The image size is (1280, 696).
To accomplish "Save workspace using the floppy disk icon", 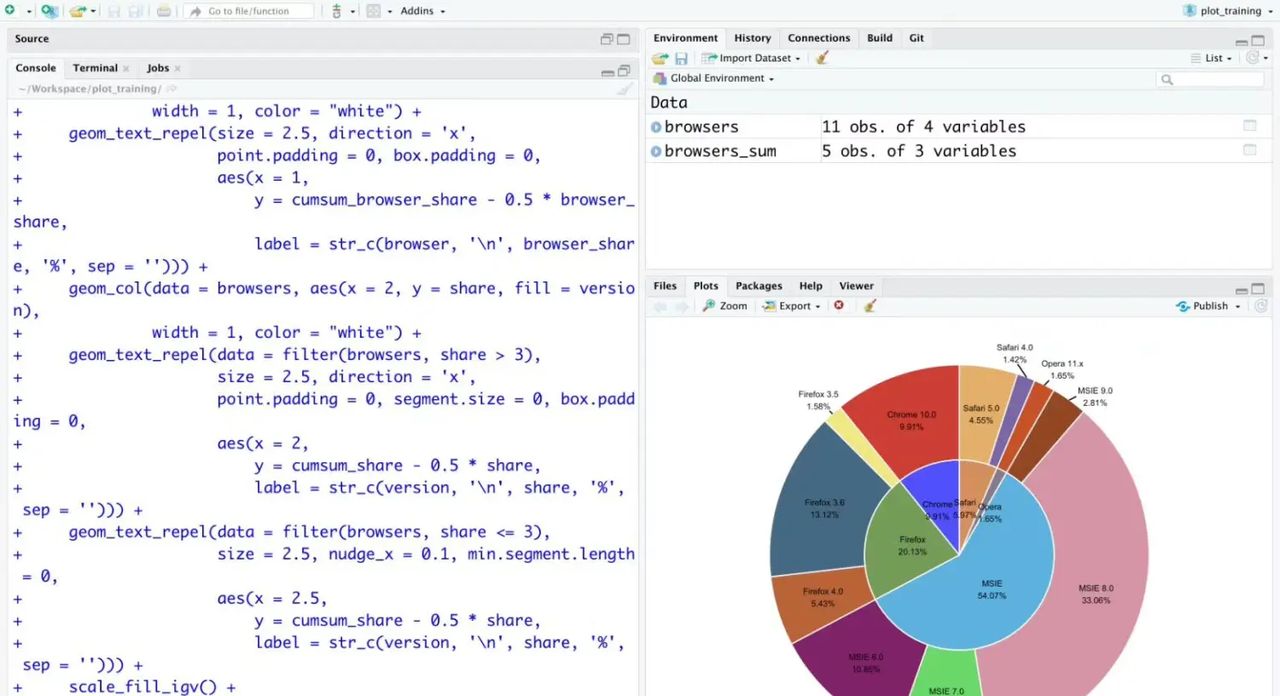I will click(681, 58).
